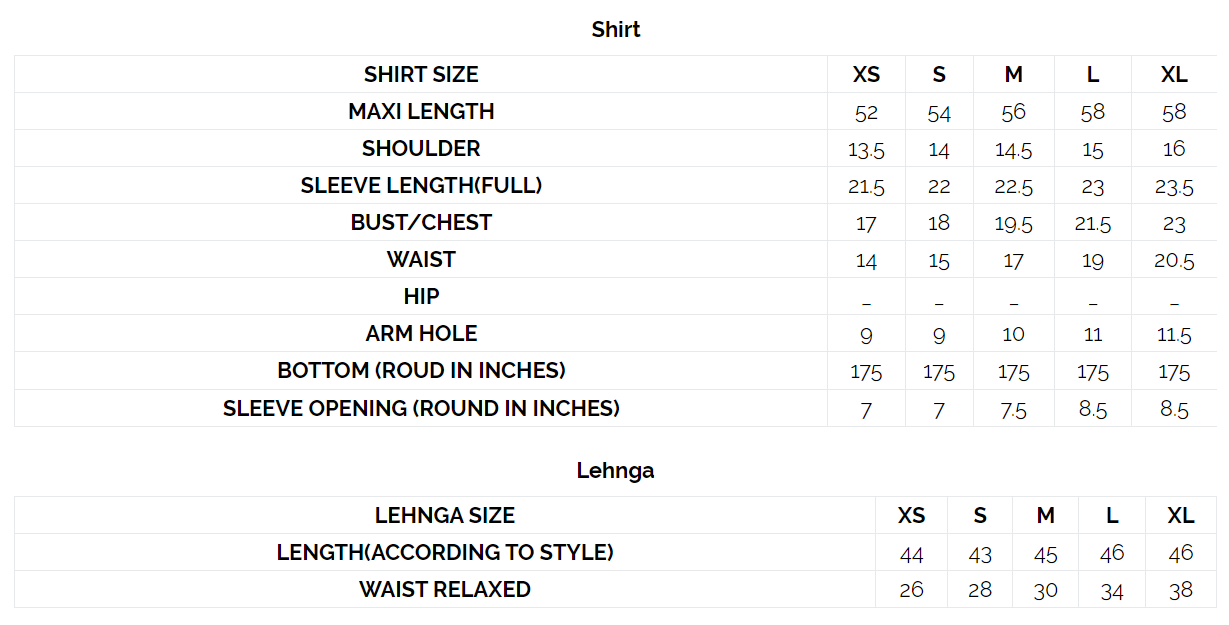Click the "SLEEVE LENGTH(FULL)" row label
The height and width of the screenshot is (625, 1229).
coord(421,186)
